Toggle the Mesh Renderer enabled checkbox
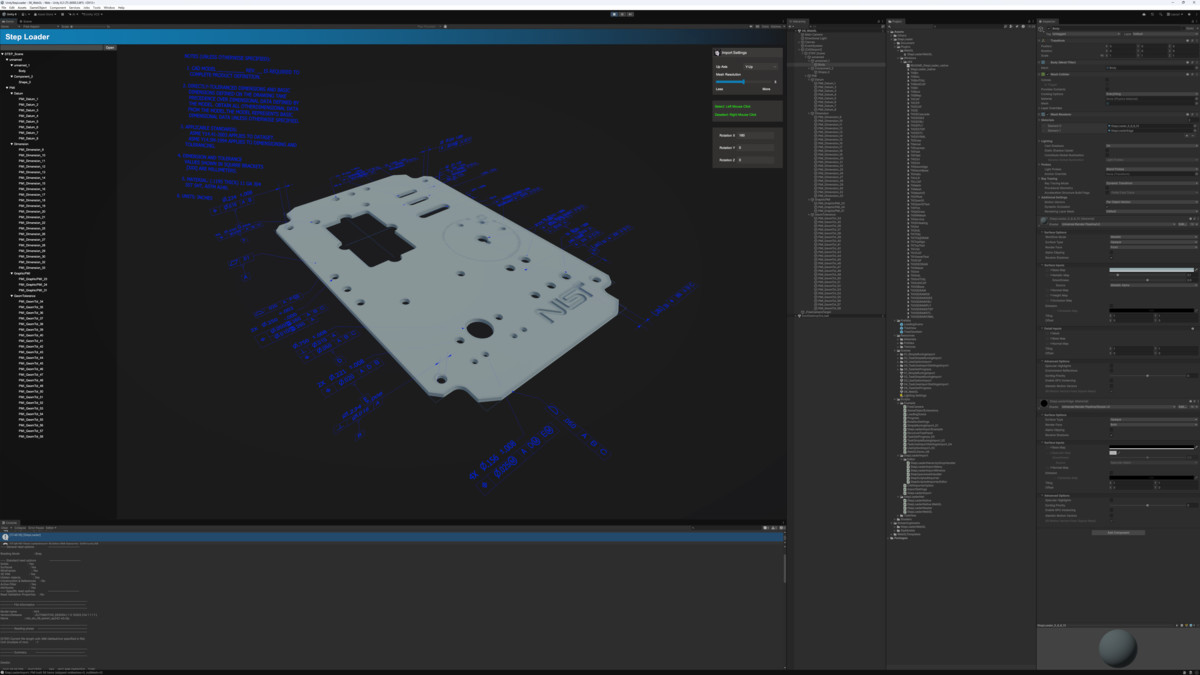This screenshot has width=1200, height=675. click(1047, 114)
